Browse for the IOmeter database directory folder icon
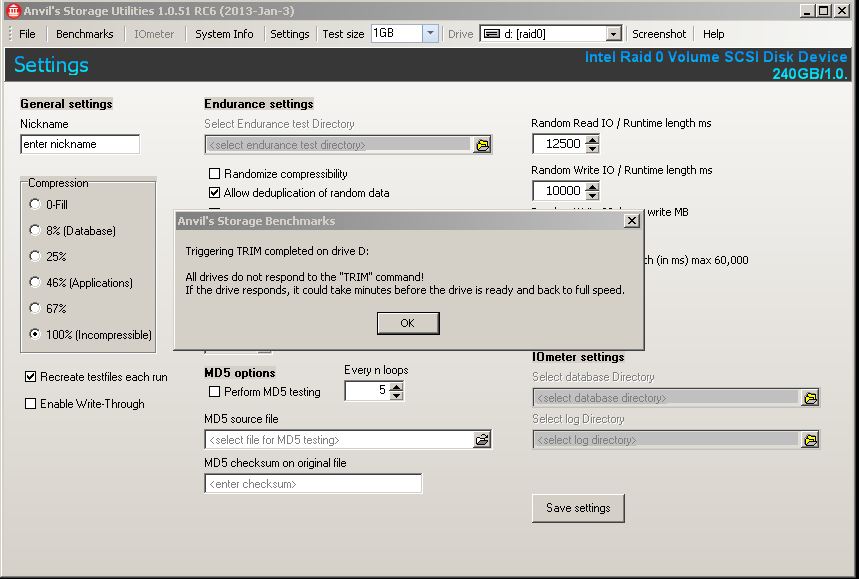Screen dimensions: 859x579 [810, 398]
